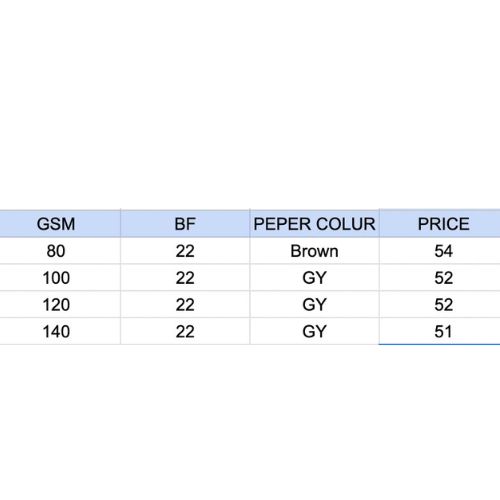Click the GY cell in the 120 GSM row
This screenshot has width=500, height=500.
(314, 304)
